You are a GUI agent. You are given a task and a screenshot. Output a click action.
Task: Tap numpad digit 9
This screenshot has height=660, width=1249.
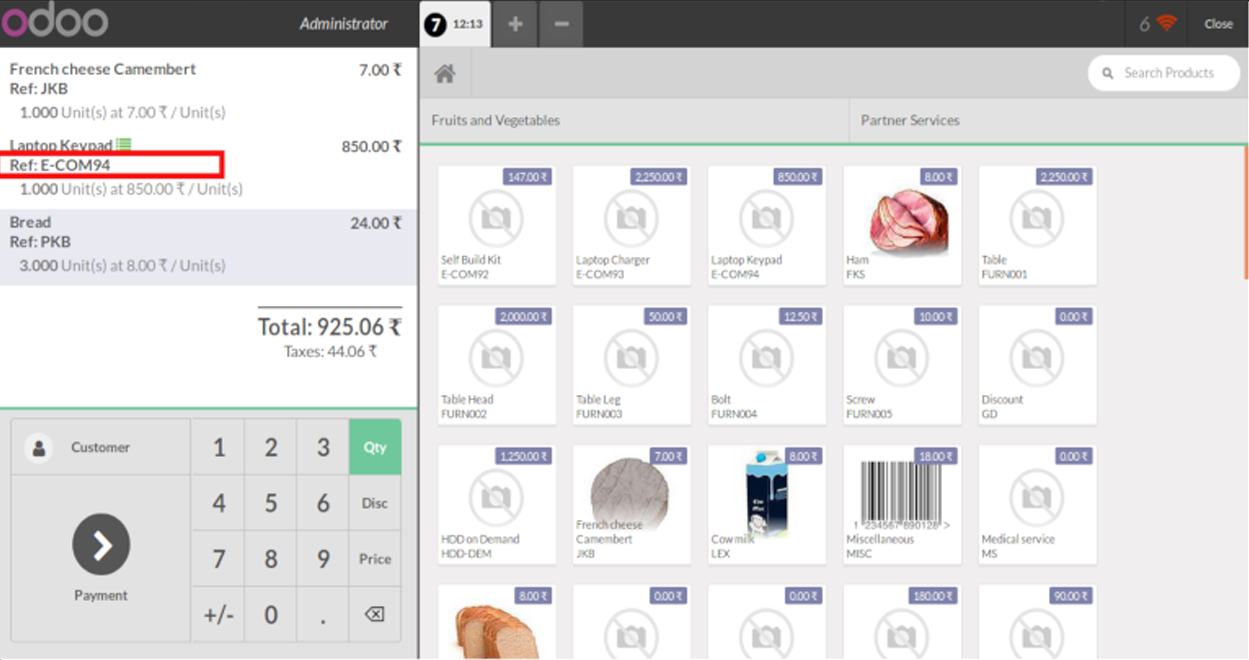323,559
